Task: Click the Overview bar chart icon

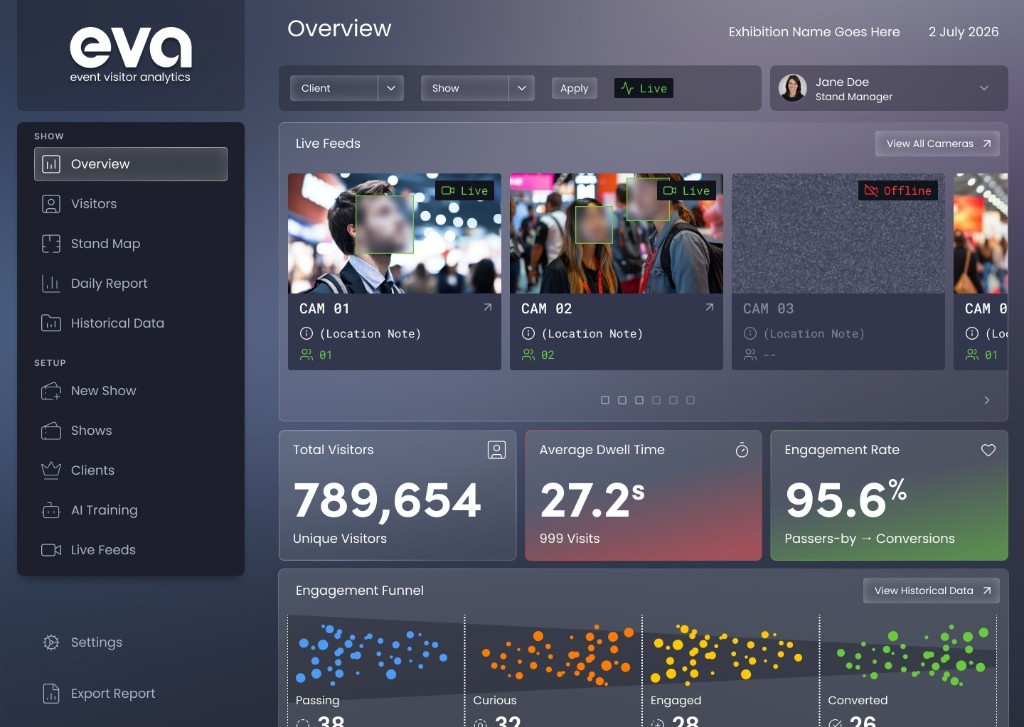Action: coord(51,164)
